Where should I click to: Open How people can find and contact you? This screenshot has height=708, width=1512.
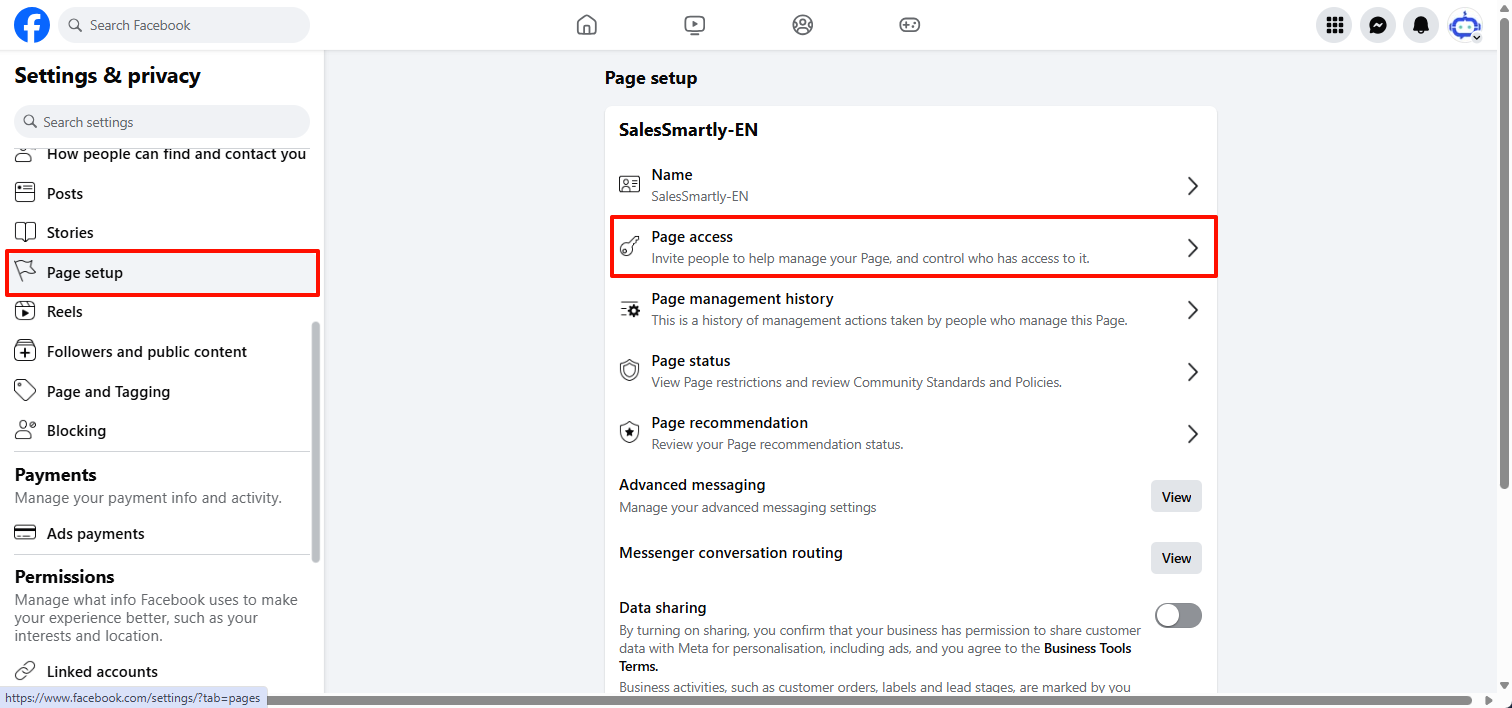coord(162,155)
